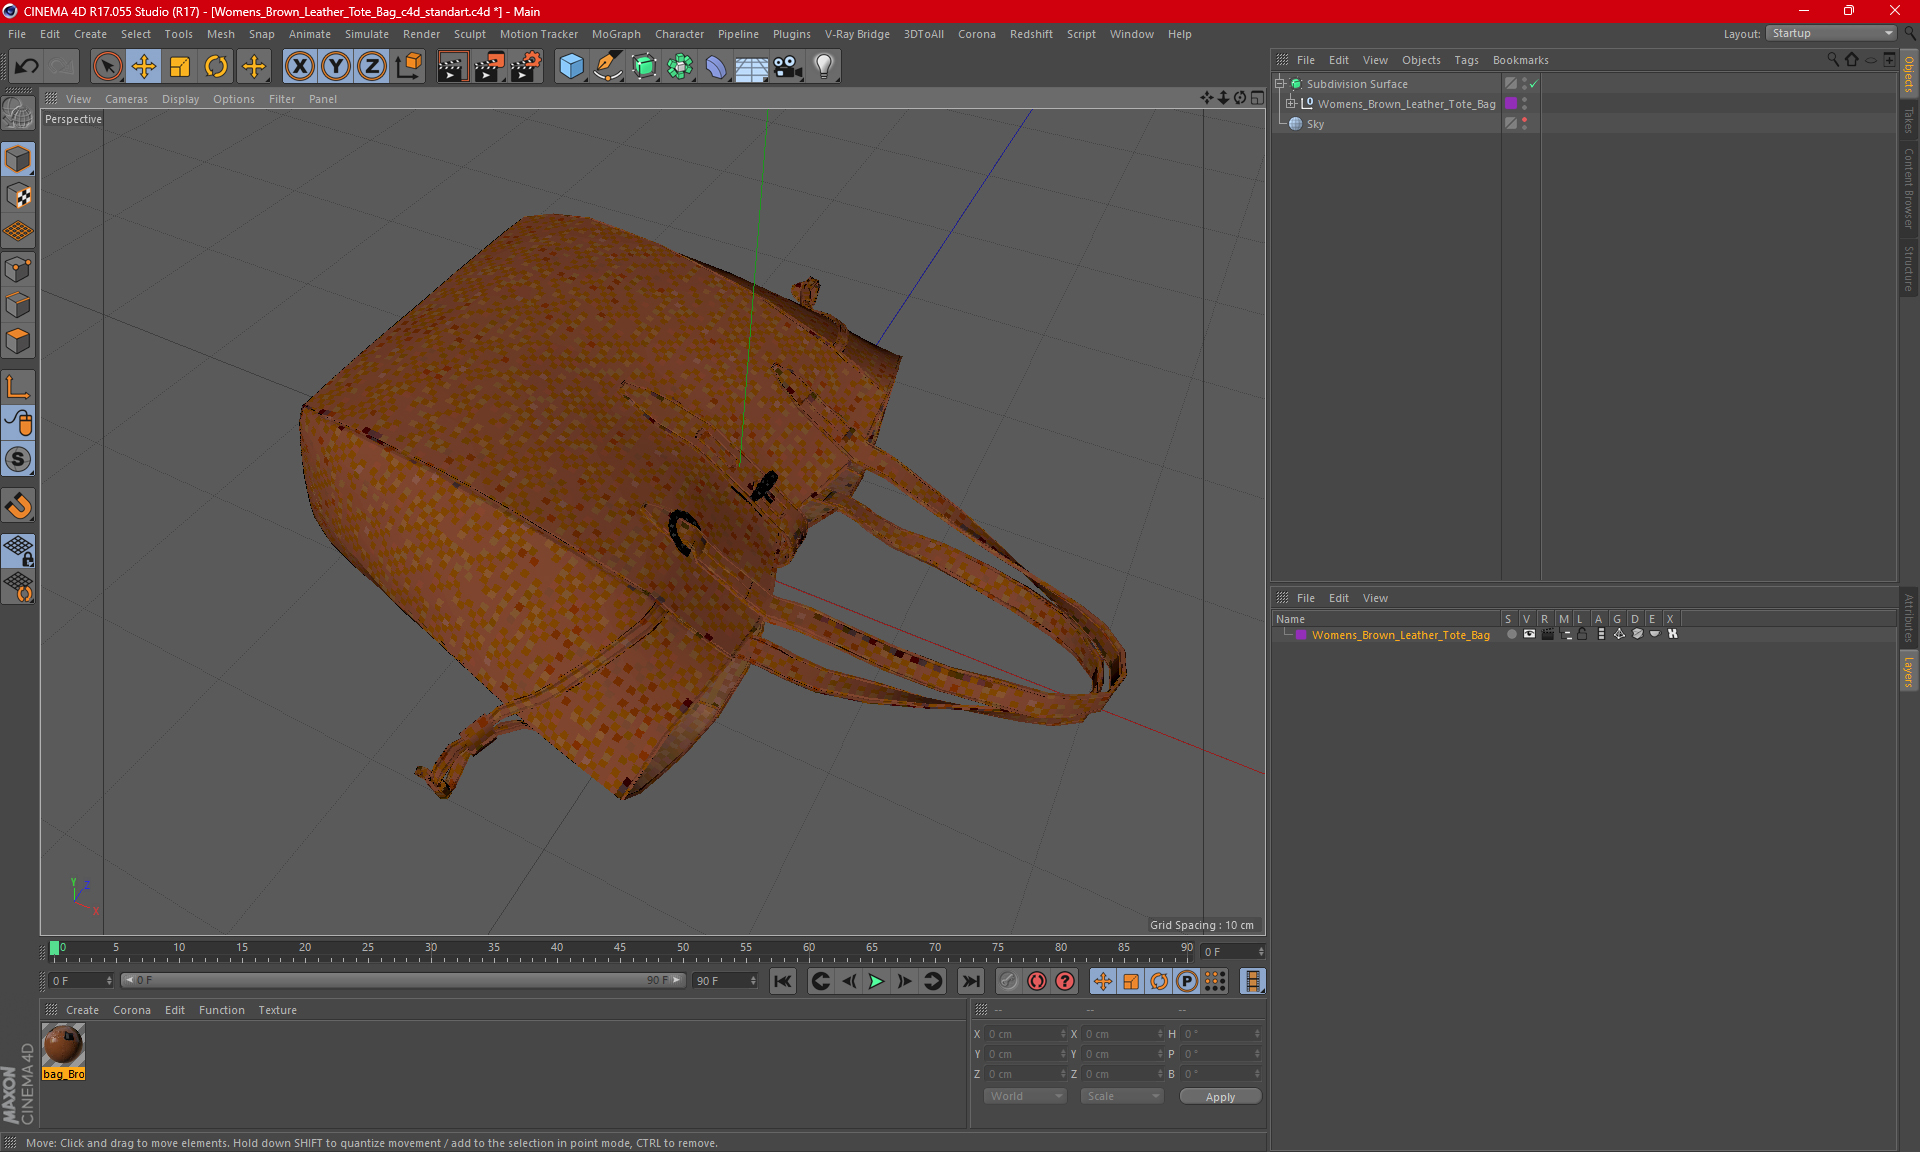Image resolution: width=1920 pixels, height=1152 pixels.
Task: Click purple color tag on tote bag object
Action: tap(1511, 104)
